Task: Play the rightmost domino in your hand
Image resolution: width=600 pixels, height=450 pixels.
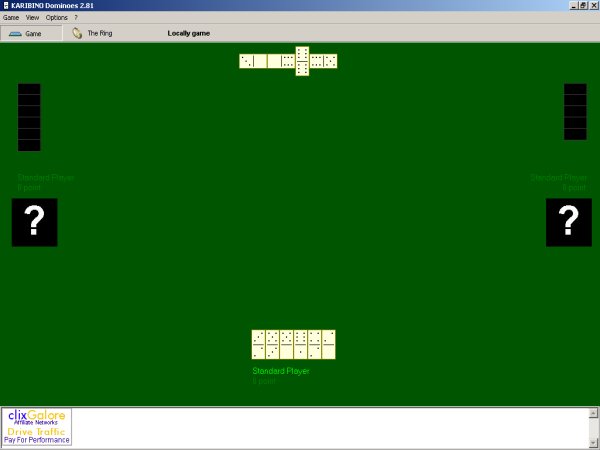Action: point(328,344)
